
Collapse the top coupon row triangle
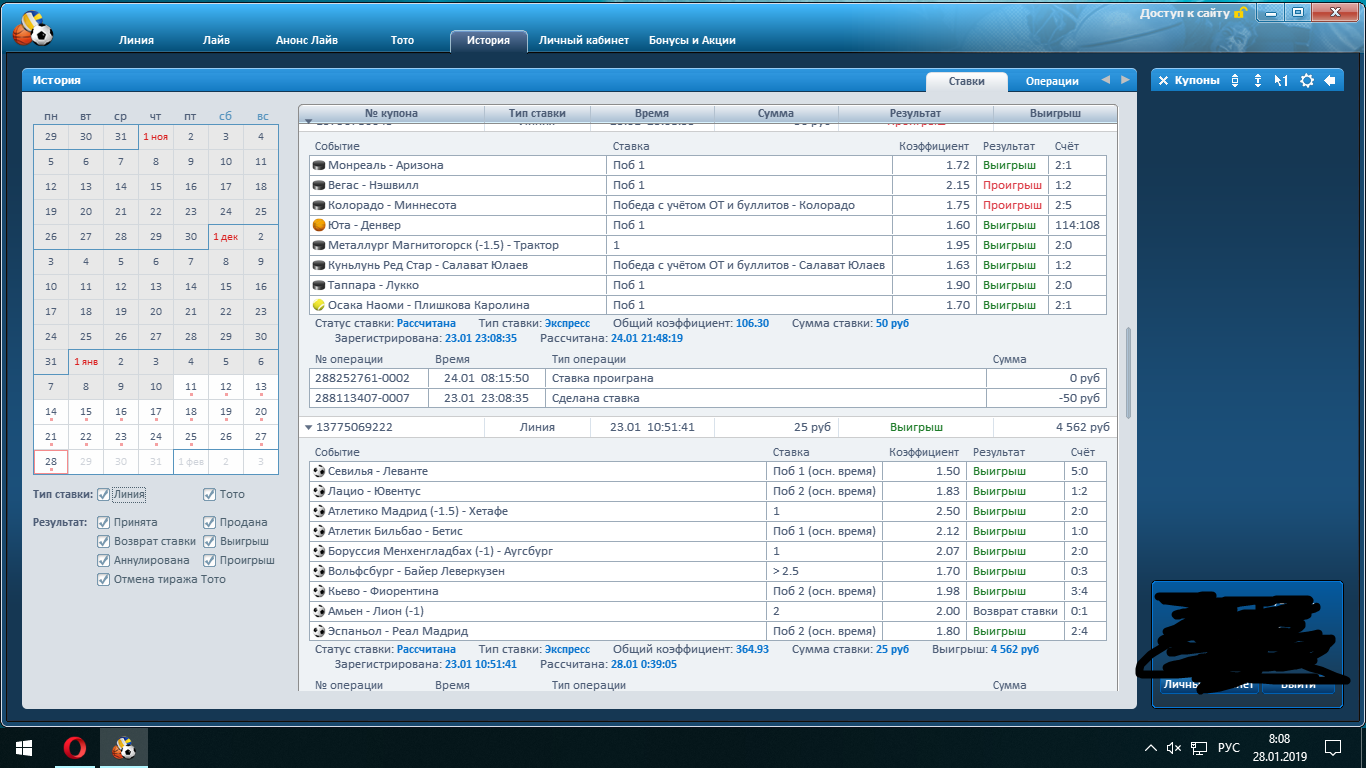pyautogui.click(x=309, y=122)
